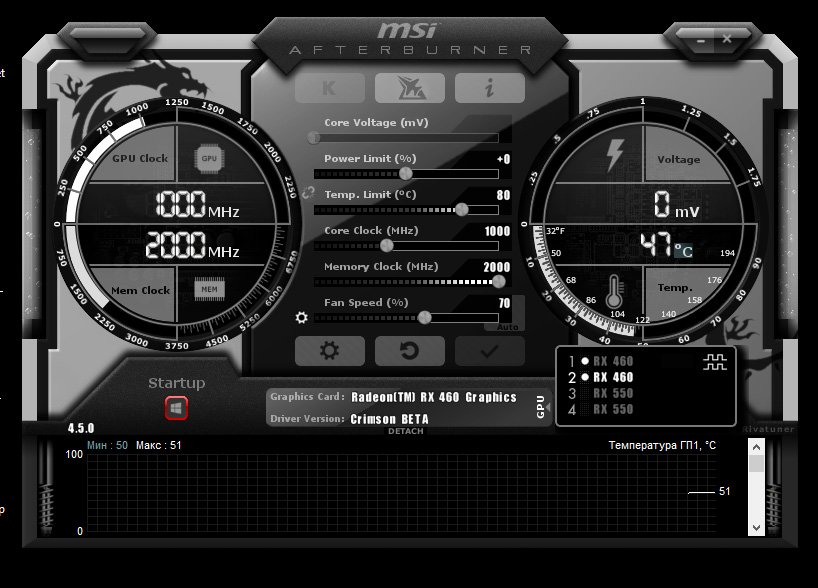The image size is (818, 588).
Task: Click the Core Voltage slider track
Action: tap(406, 138)
